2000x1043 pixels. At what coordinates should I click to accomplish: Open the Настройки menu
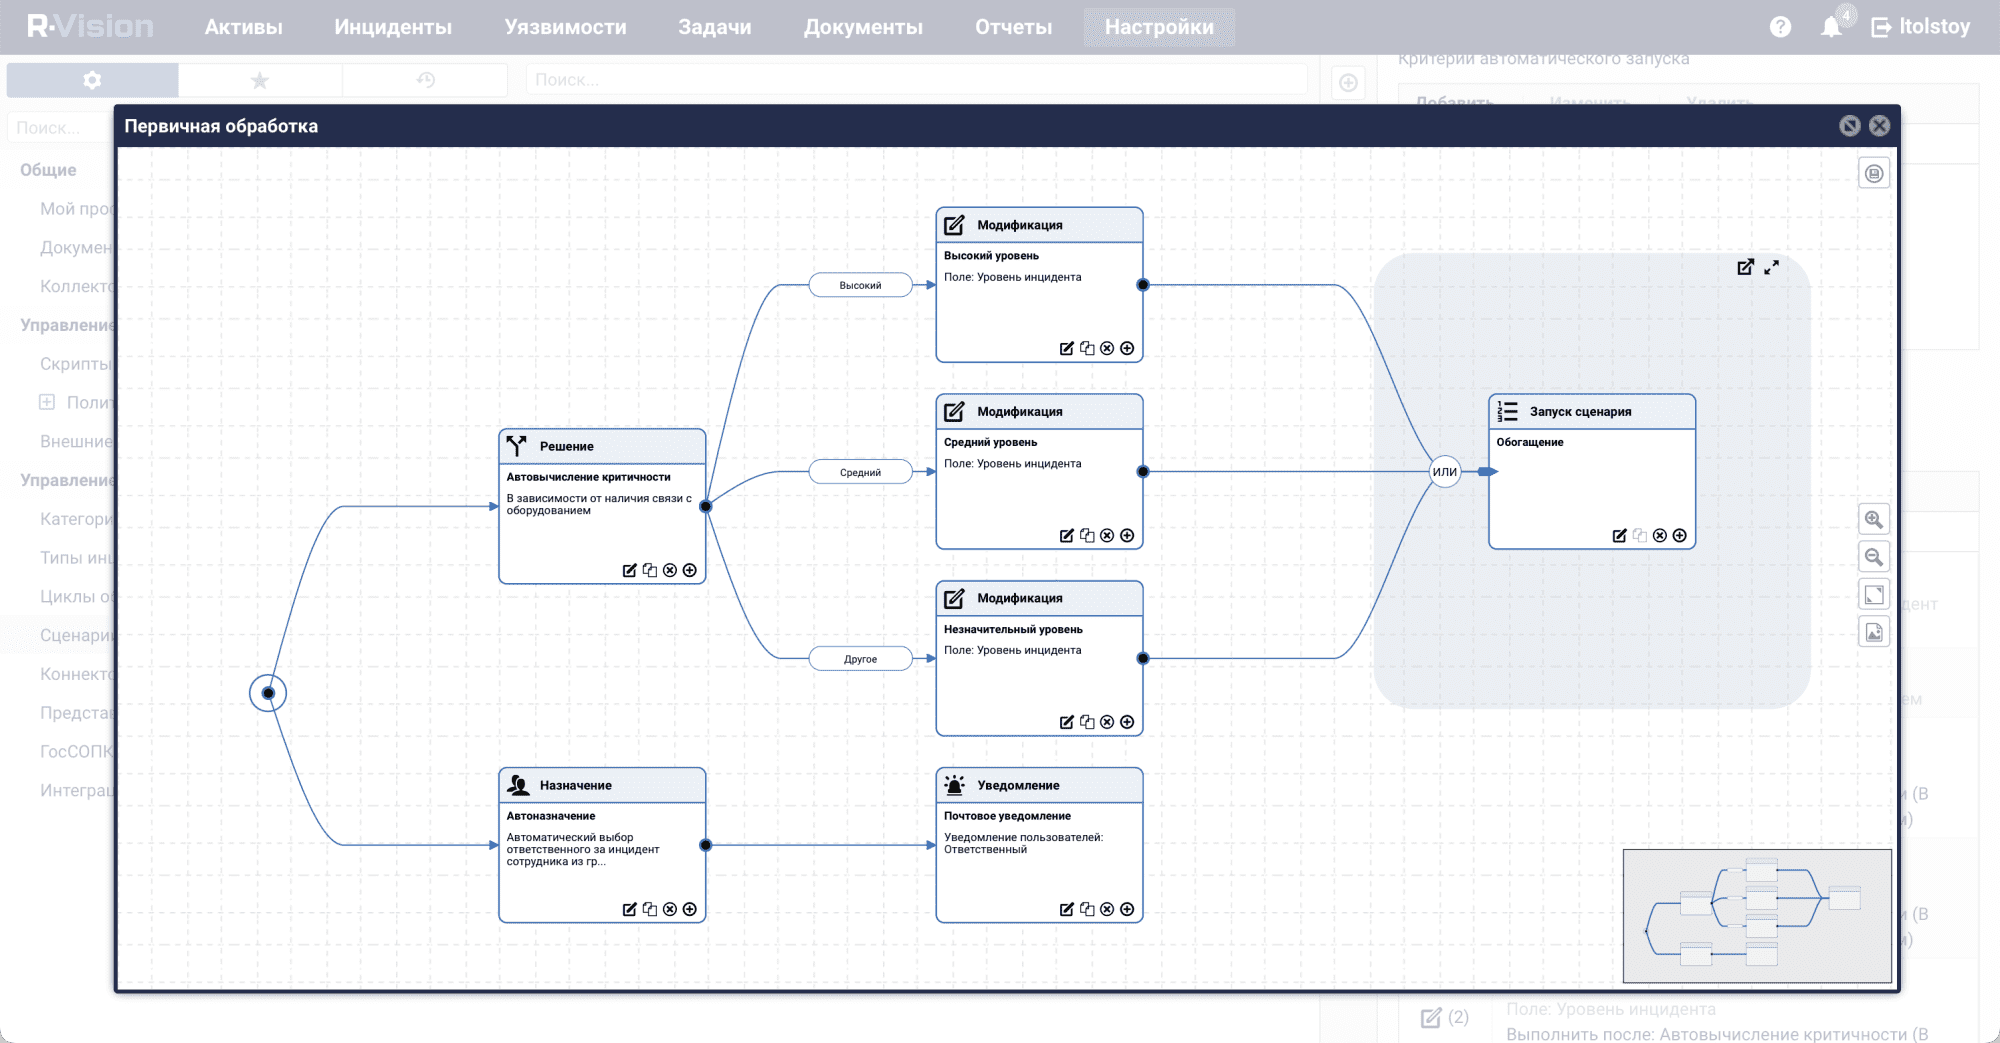coord(1160,27)
